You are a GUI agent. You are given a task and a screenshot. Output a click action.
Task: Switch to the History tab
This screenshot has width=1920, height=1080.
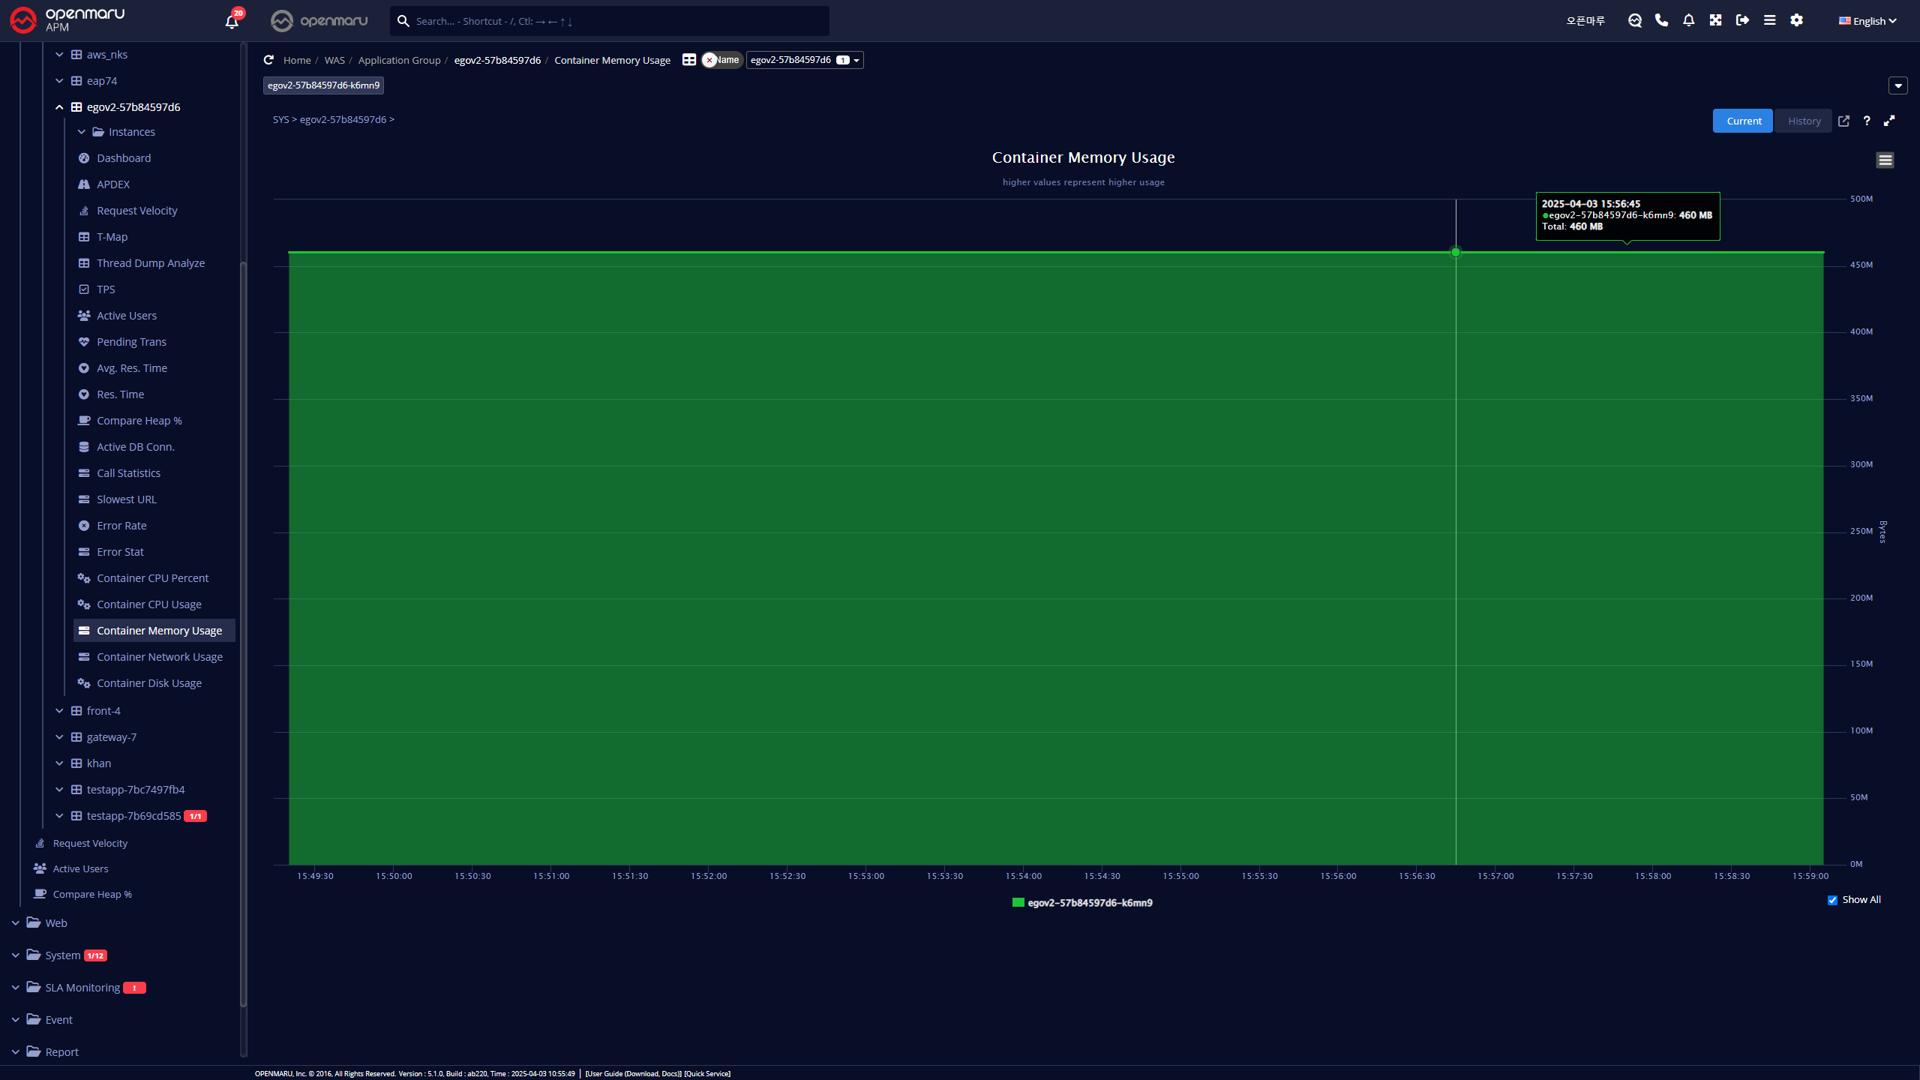coord(1804,121)
